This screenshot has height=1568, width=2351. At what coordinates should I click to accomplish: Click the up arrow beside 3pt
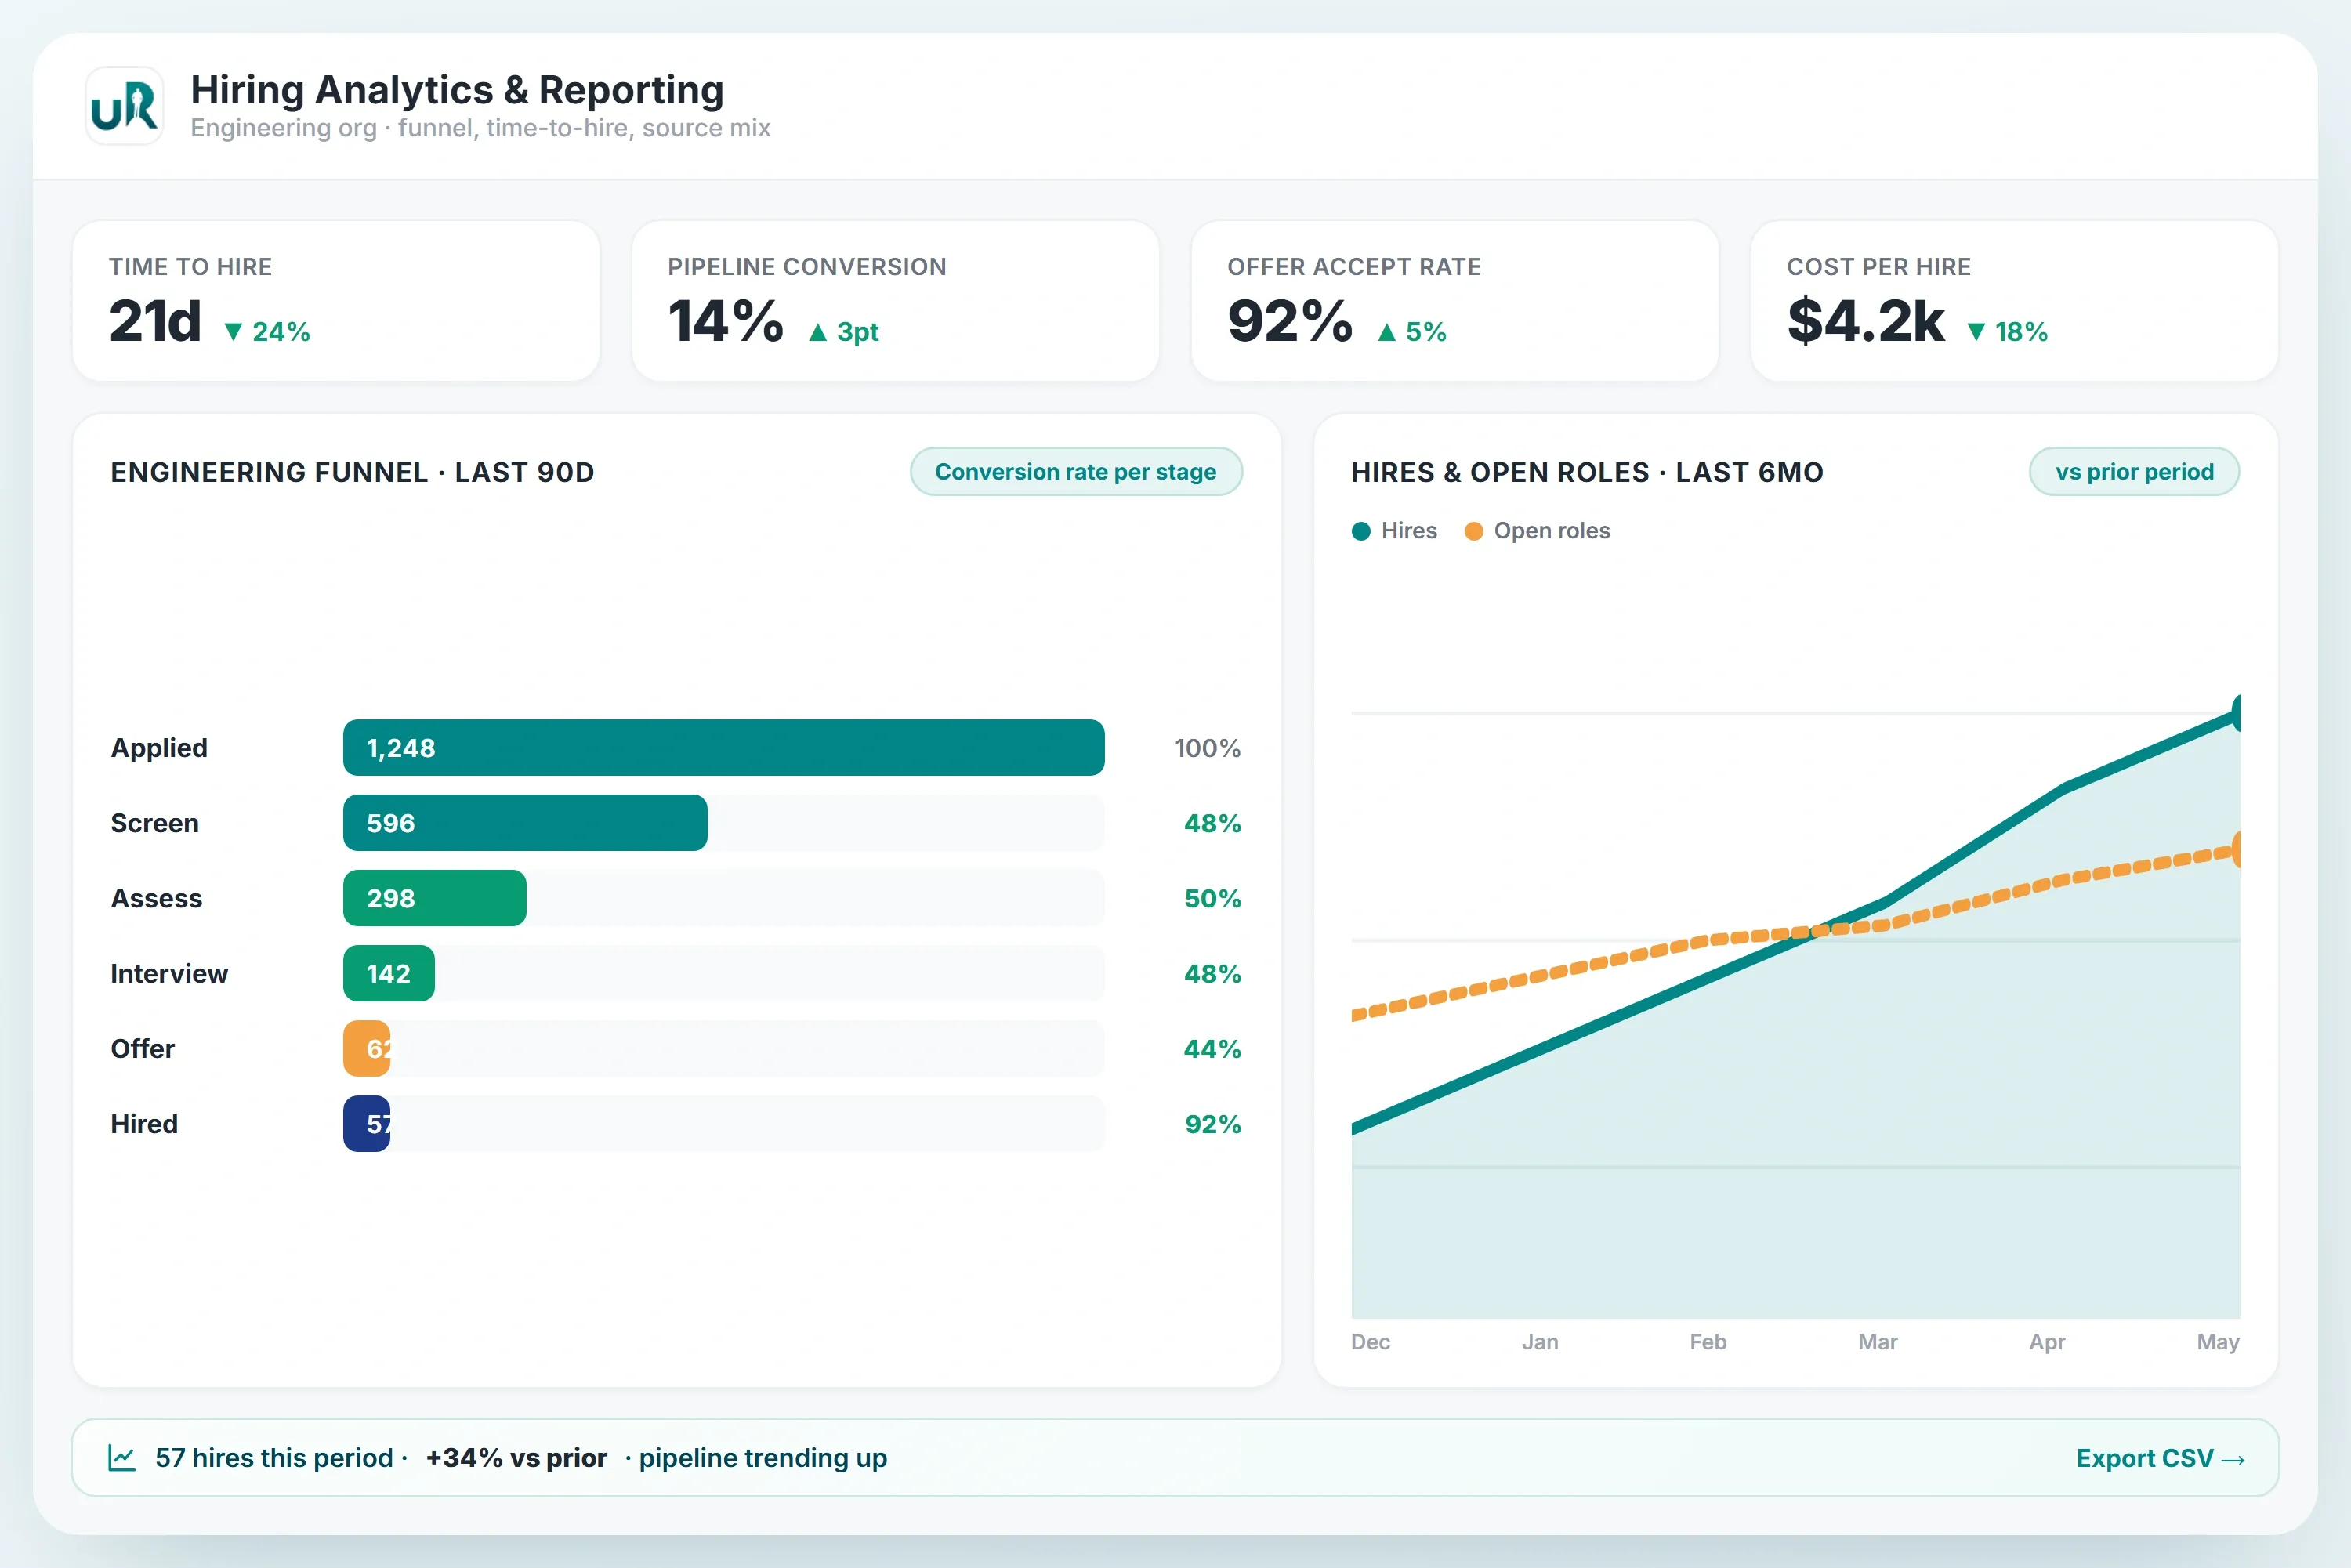818,332
